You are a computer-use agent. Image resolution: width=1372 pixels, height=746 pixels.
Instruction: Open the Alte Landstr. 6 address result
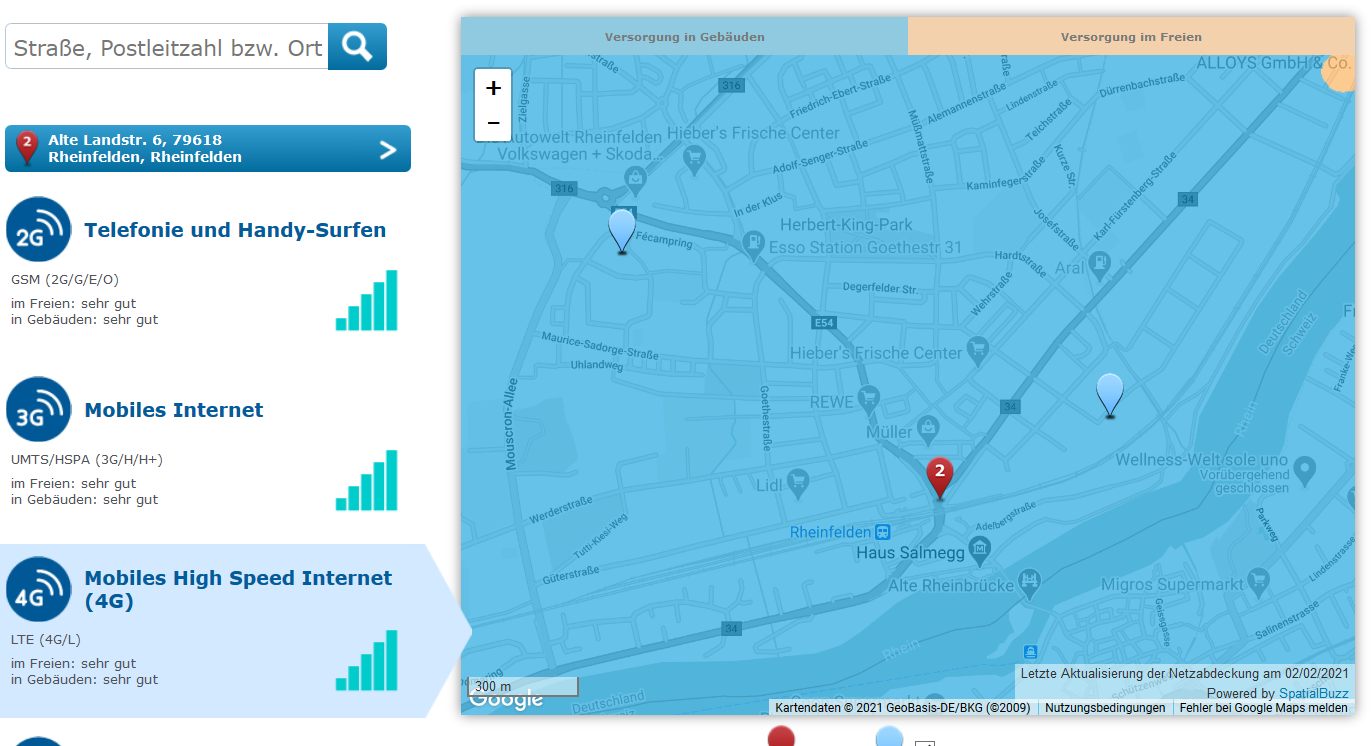click(208, 149)
